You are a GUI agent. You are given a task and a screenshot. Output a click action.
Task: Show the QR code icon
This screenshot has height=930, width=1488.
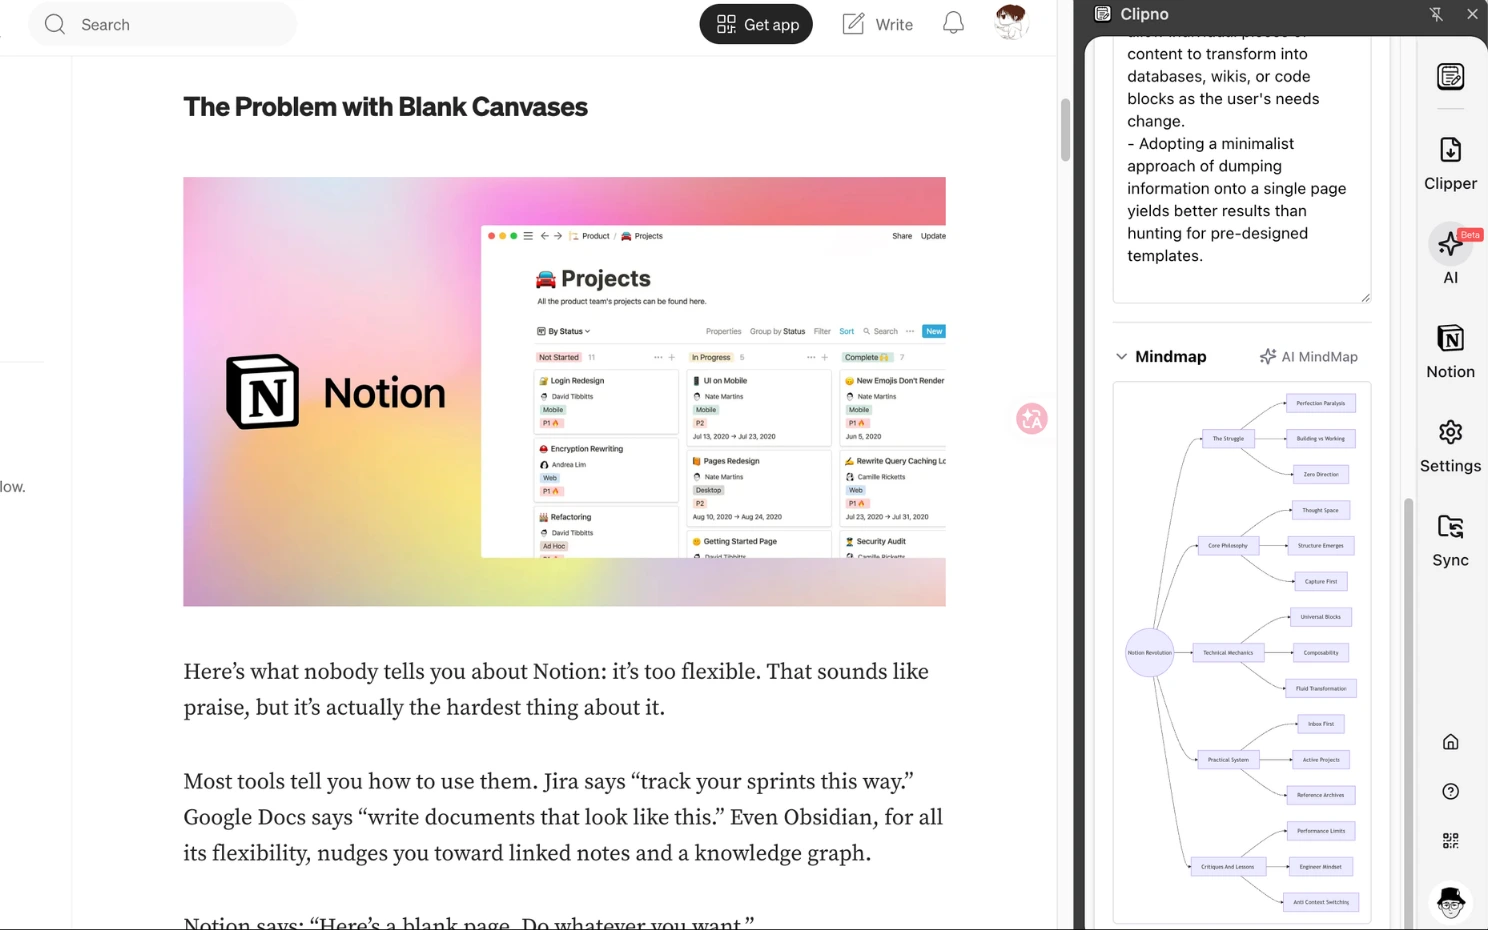click(x=1451, y=841)
